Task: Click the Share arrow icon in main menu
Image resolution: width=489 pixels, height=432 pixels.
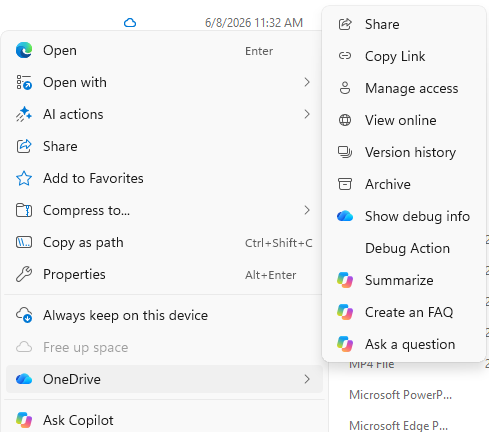Action: 24,146
